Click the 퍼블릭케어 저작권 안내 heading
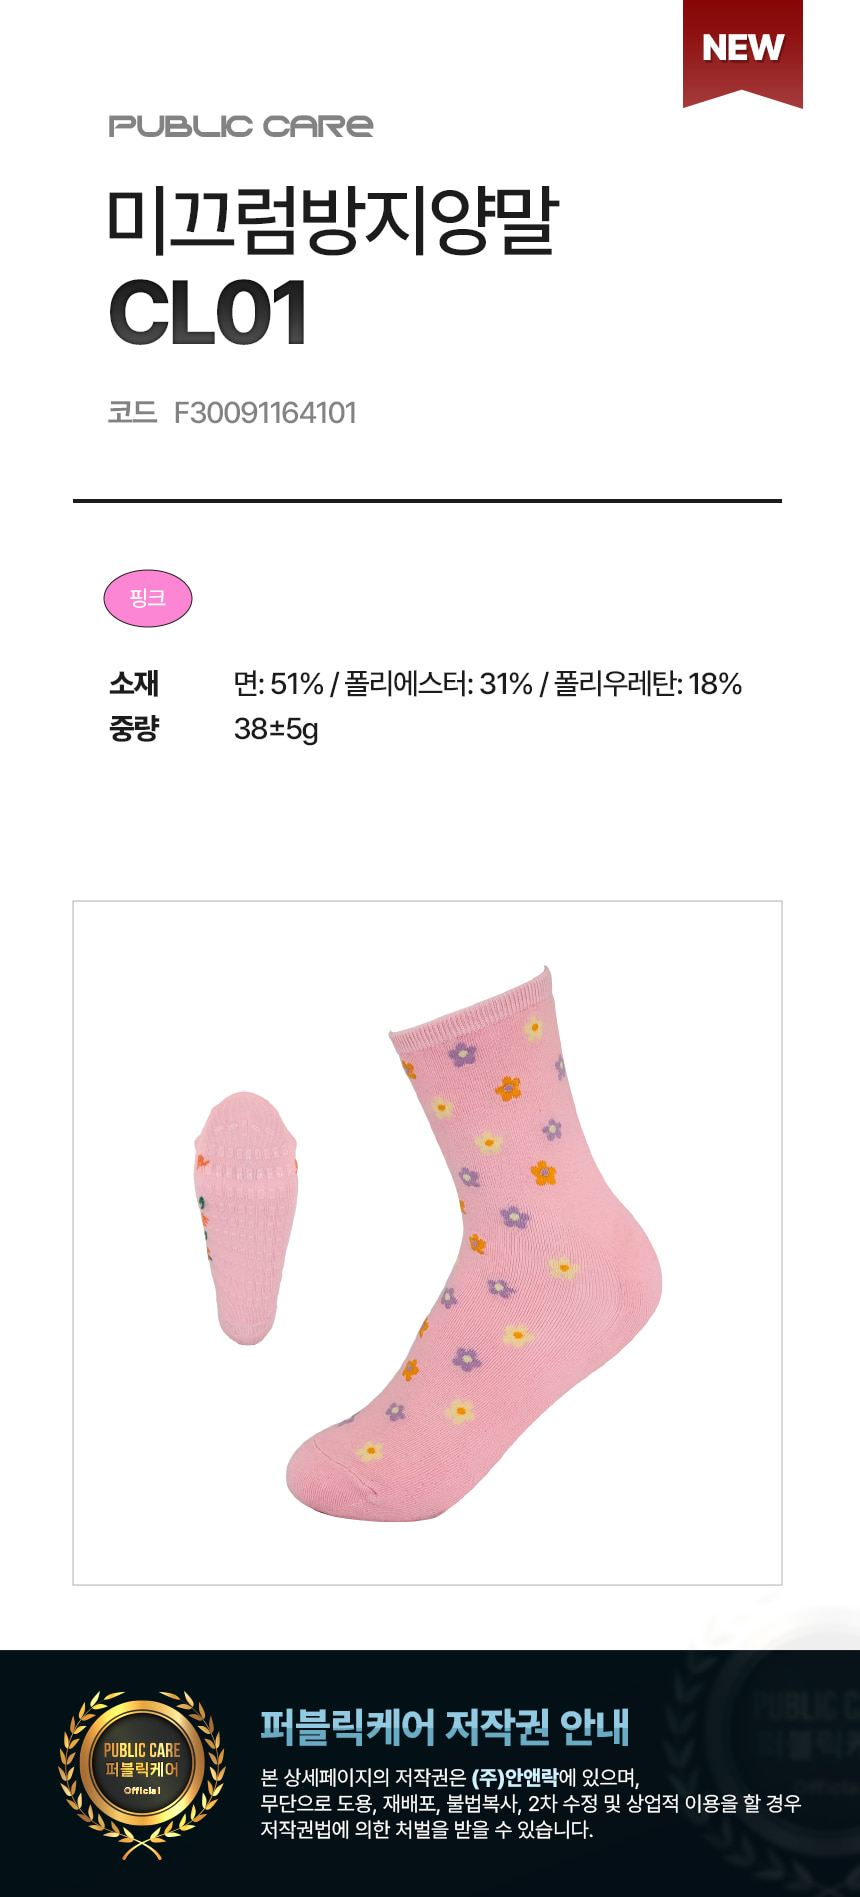Image resolution: width=860 pixels, height=1897 pixels. 445,1727
